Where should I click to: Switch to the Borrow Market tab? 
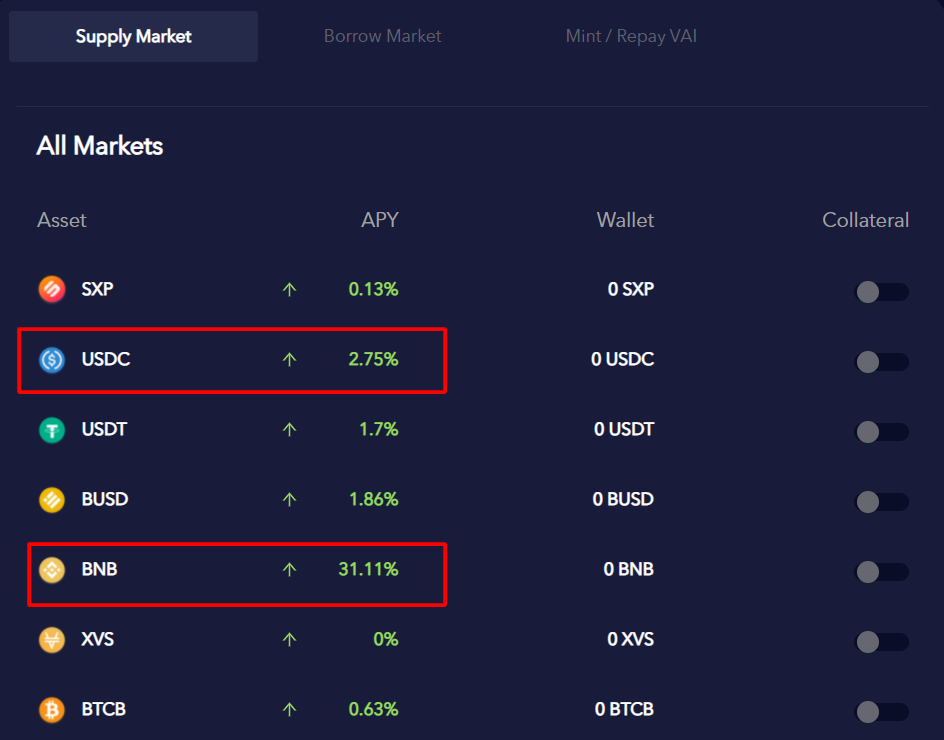pyautogui.click(x=382, y=36)
